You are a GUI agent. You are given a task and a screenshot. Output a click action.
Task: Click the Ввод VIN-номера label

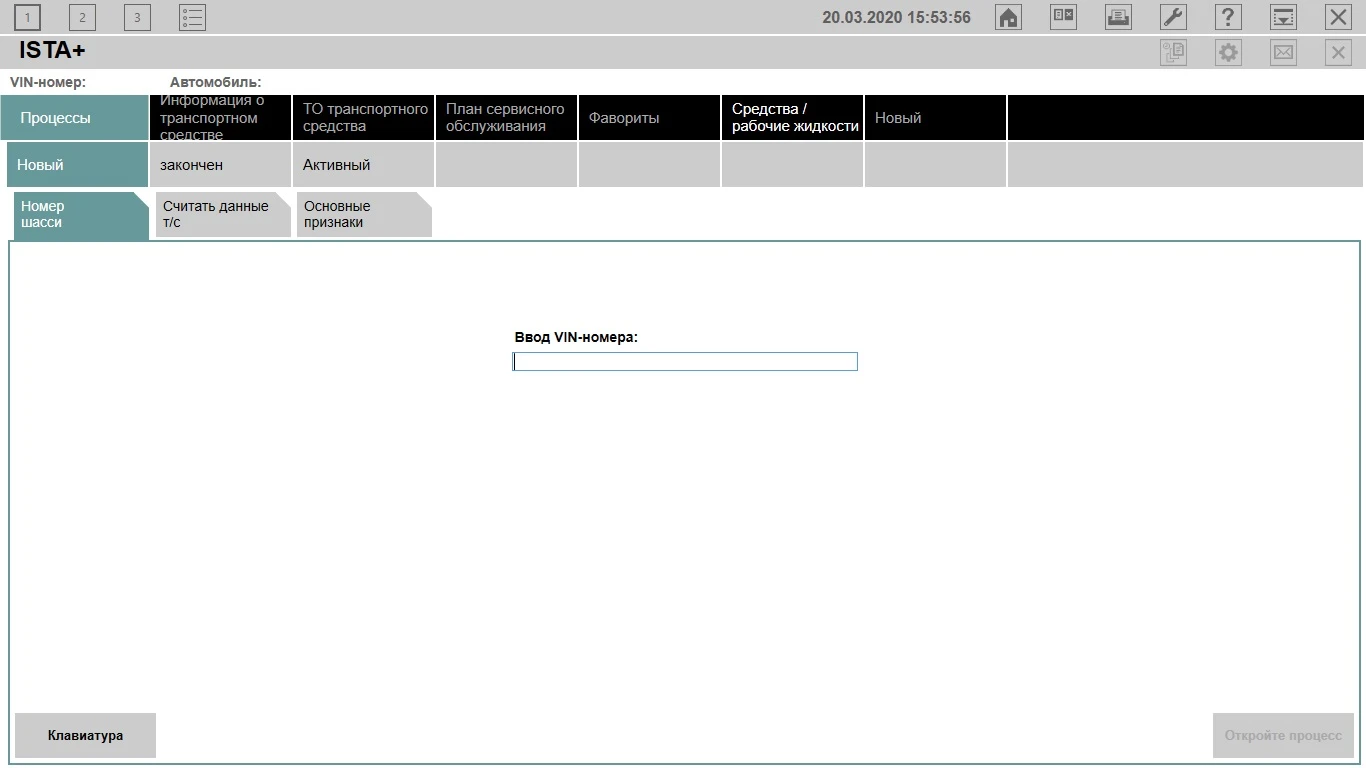(576, 338)
